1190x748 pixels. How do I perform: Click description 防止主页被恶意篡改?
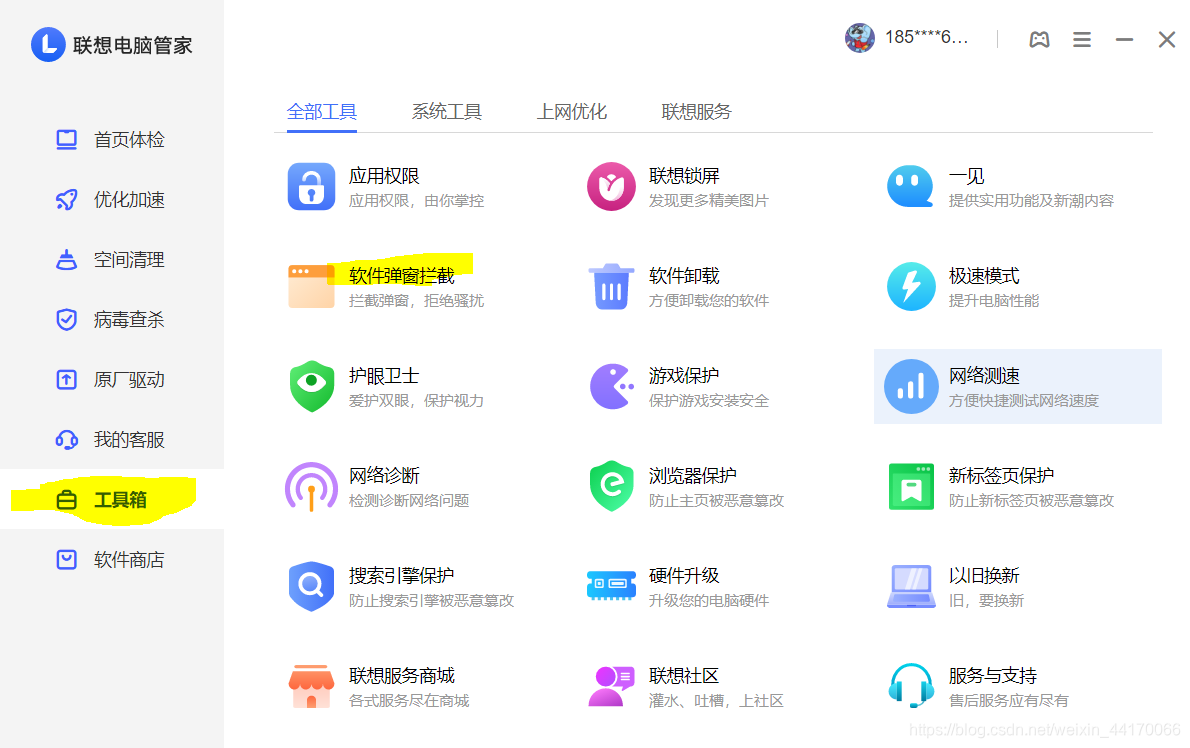pos(716,501)
